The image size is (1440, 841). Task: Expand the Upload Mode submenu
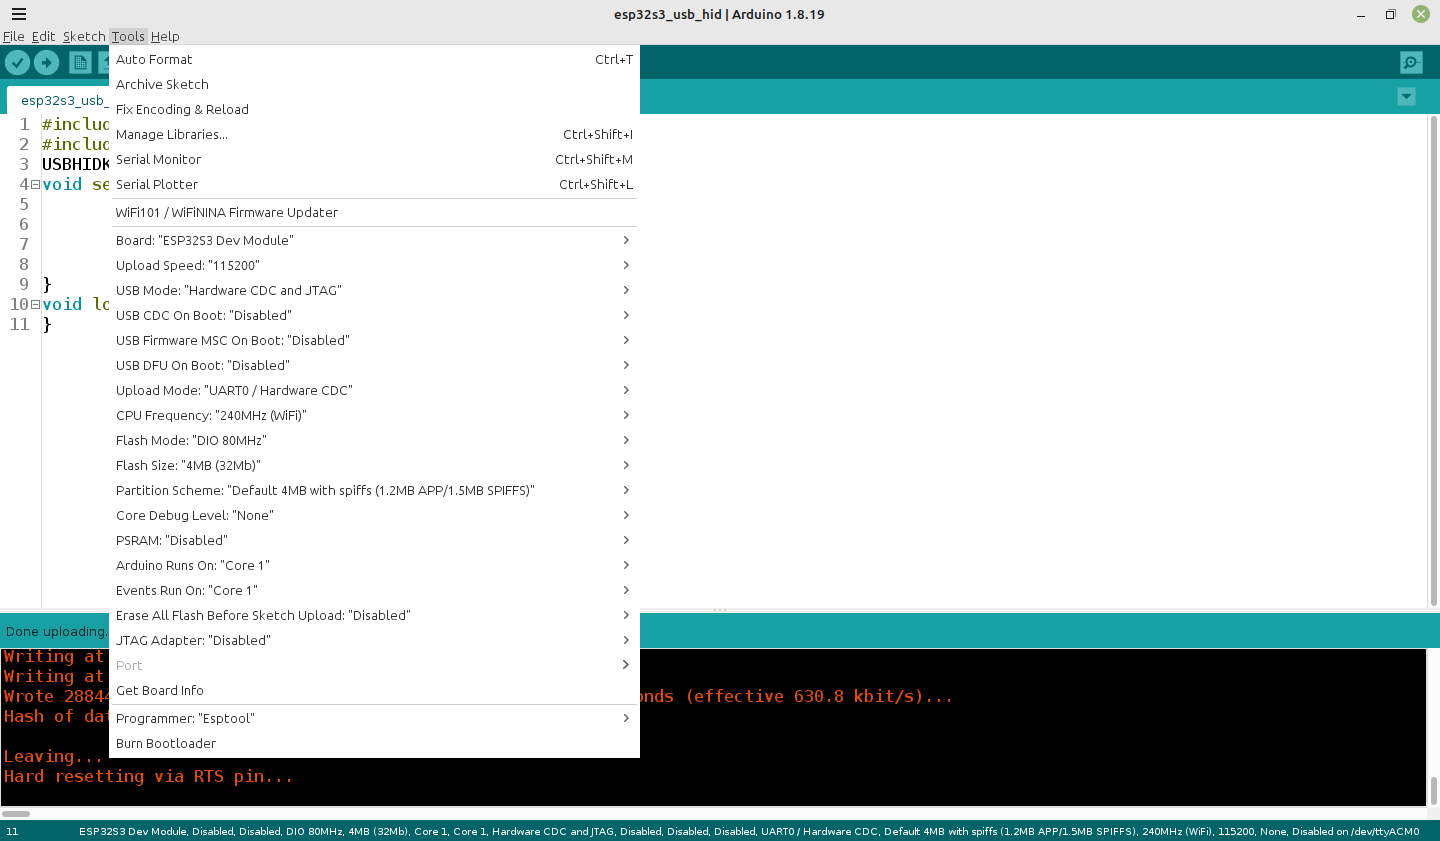coord(374,390)
